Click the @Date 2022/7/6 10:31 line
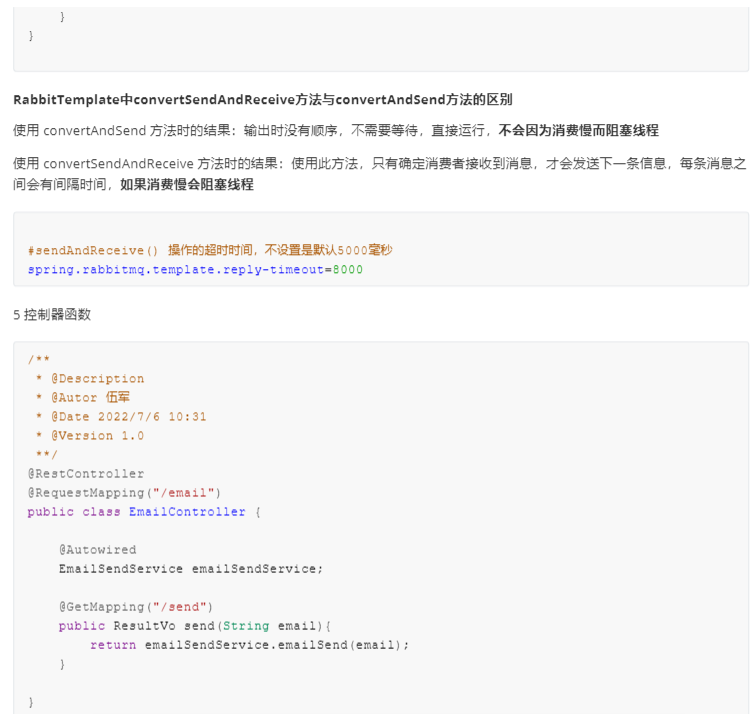The height and width of the screenshot is (714, 754). pos(120,417)
